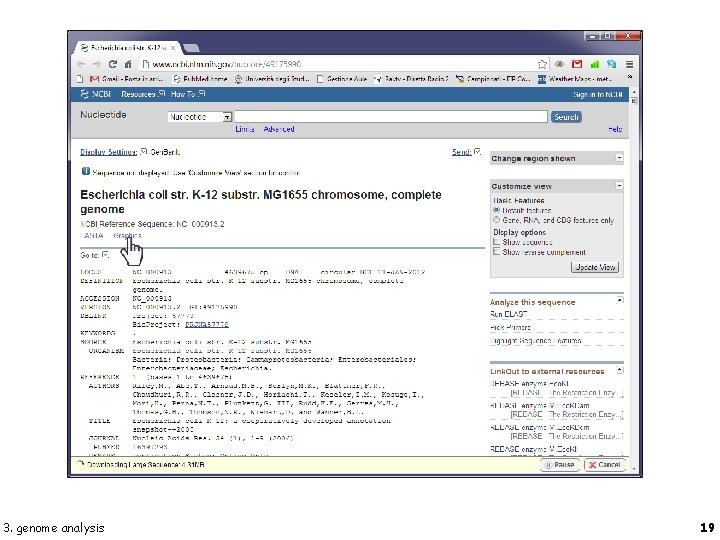
Task: Open the Gmail bookmark
Action: pyautogui.click(x=126, y=79)
